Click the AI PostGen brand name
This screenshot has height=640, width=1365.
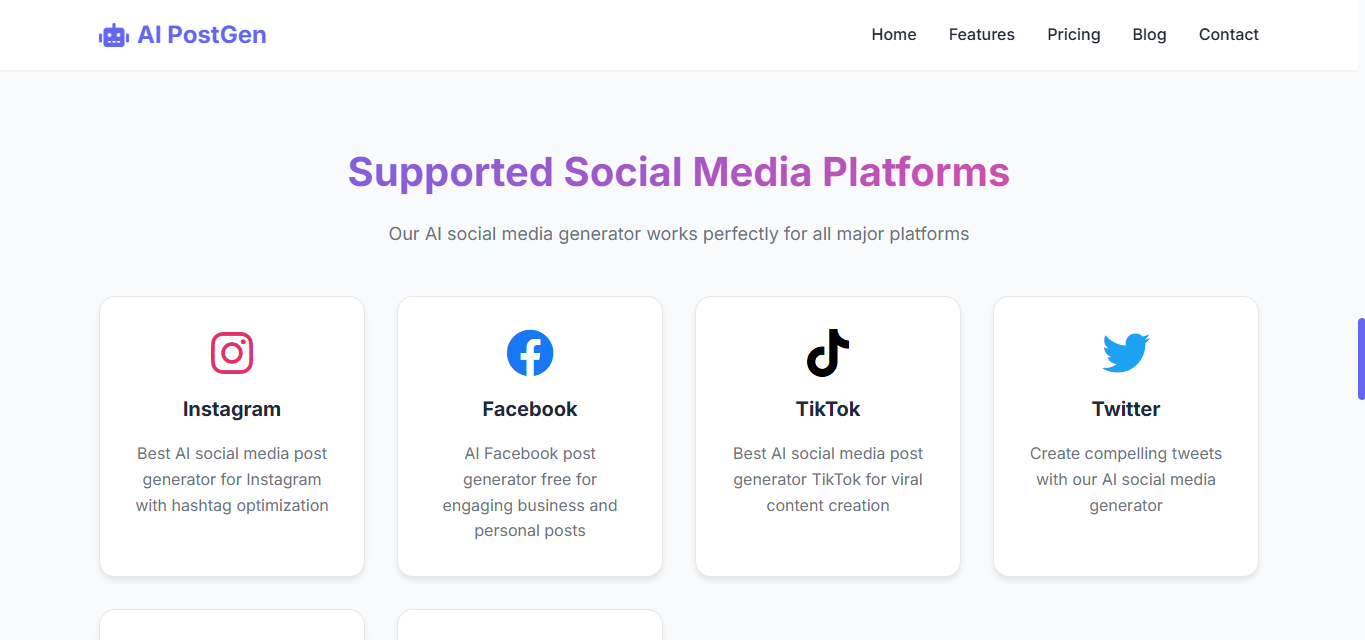(202, 35)
